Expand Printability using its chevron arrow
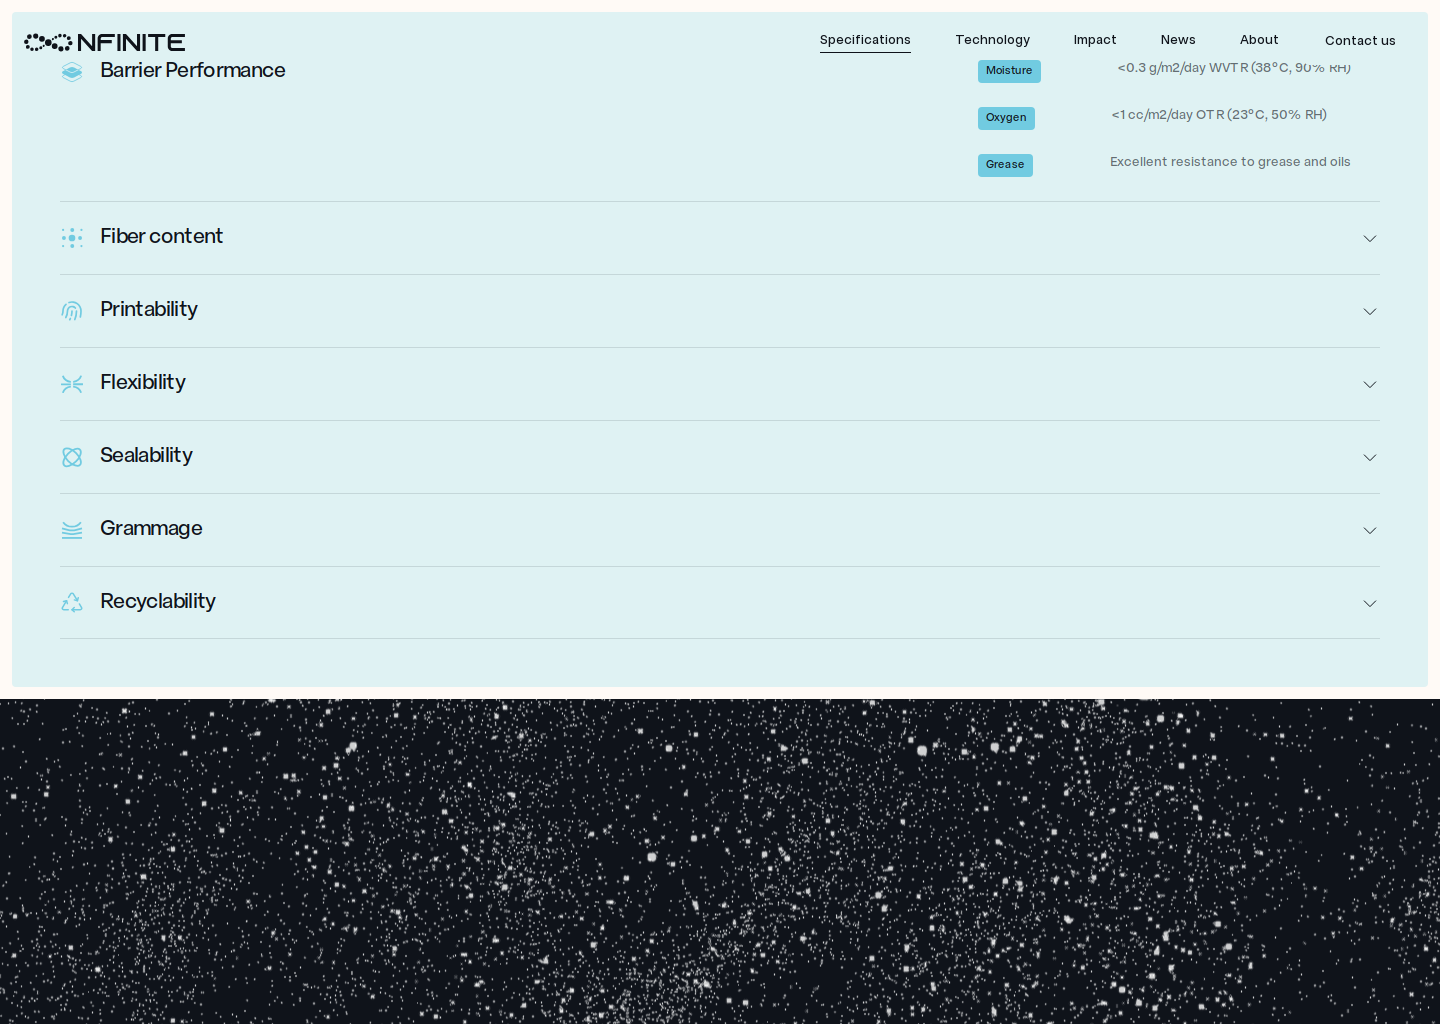The height and width of the screenshot is (1024, 1440). 1369,311
